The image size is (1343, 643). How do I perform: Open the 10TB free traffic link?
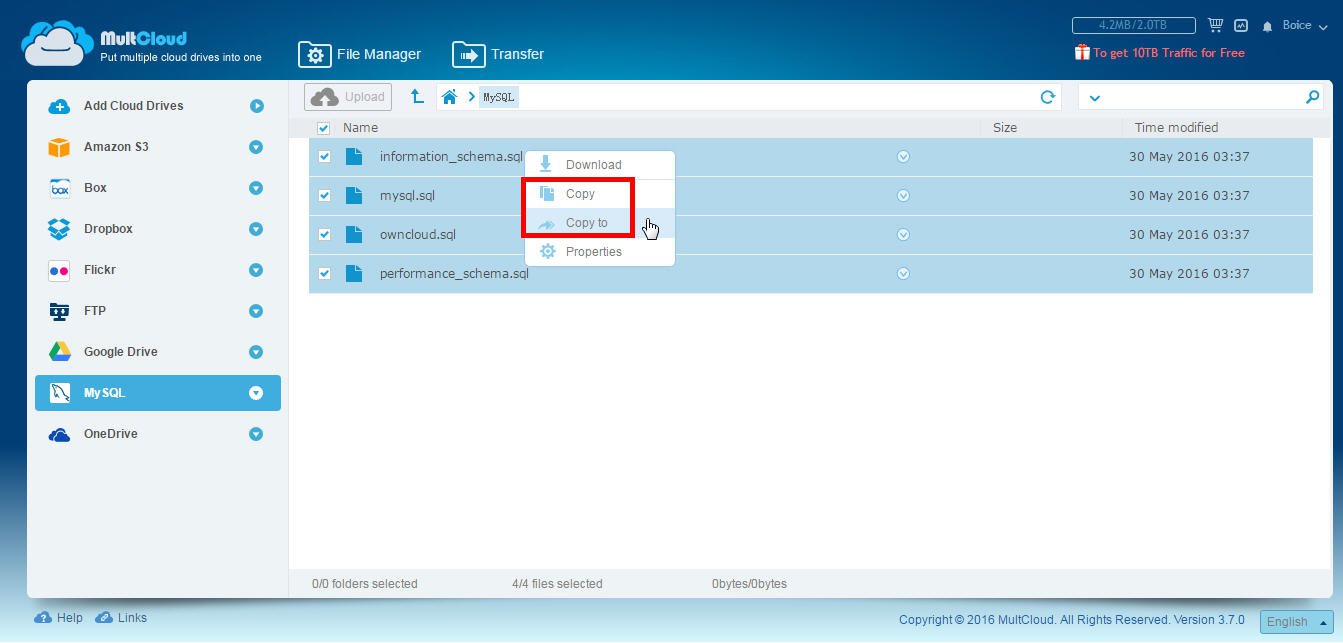1168,53
